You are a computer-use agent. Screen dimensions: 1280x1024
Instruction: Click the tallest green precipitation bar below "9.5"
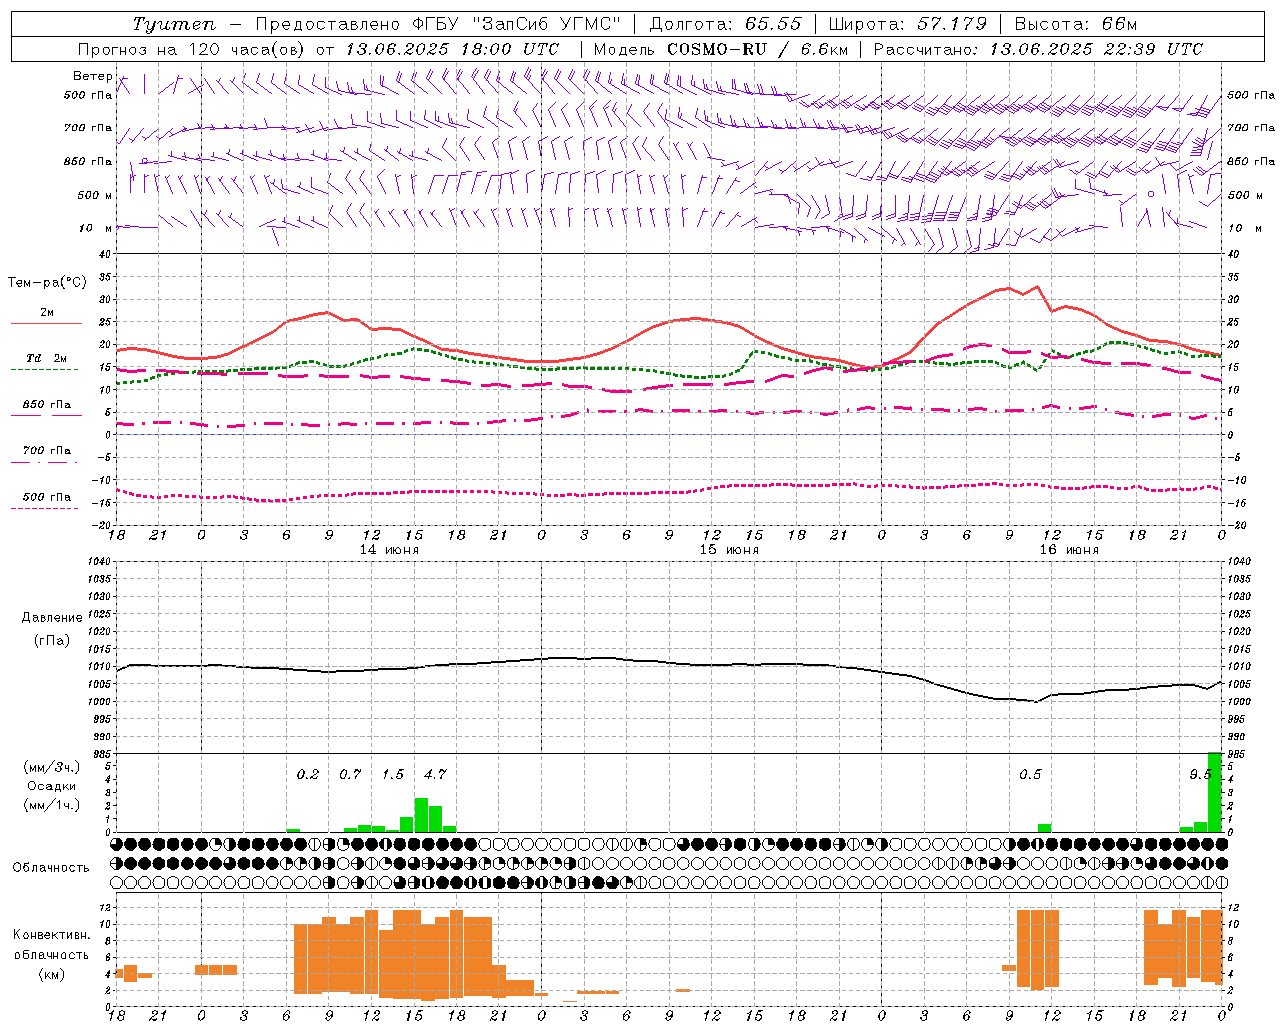point(1215,792)
